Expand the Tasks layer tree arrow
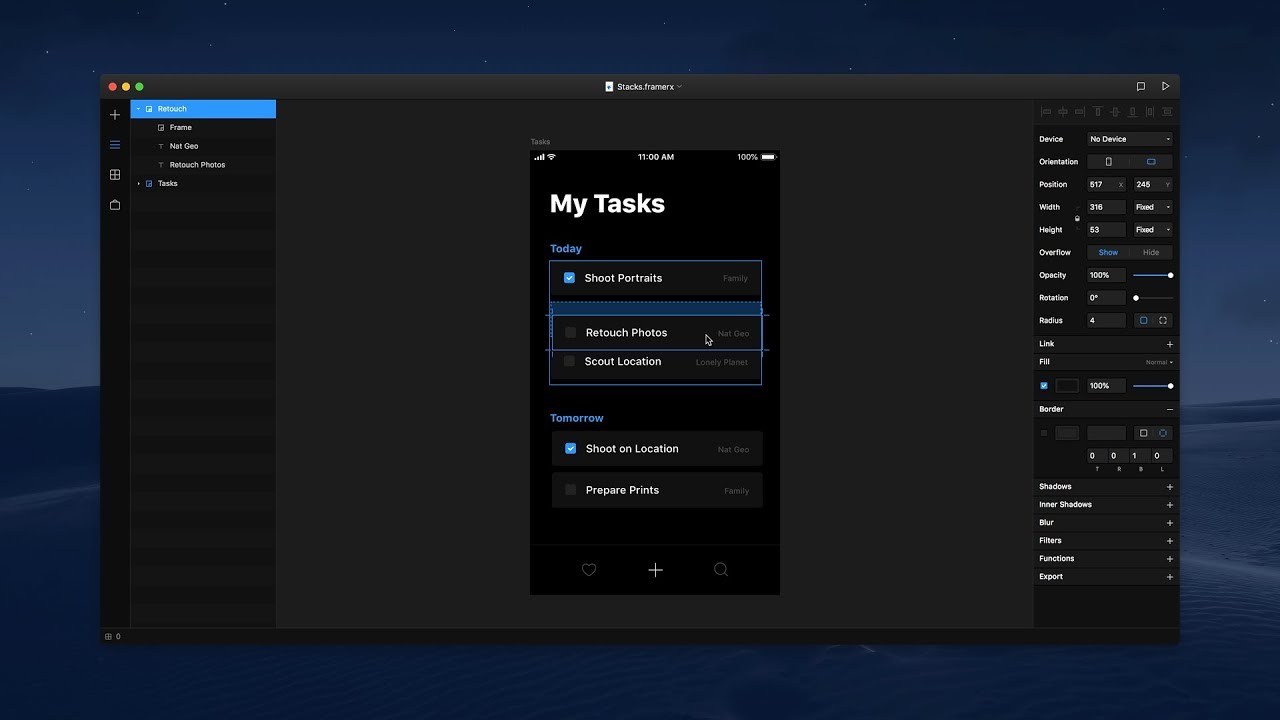This screenshot has height=720, width=1280. point(139,184)
